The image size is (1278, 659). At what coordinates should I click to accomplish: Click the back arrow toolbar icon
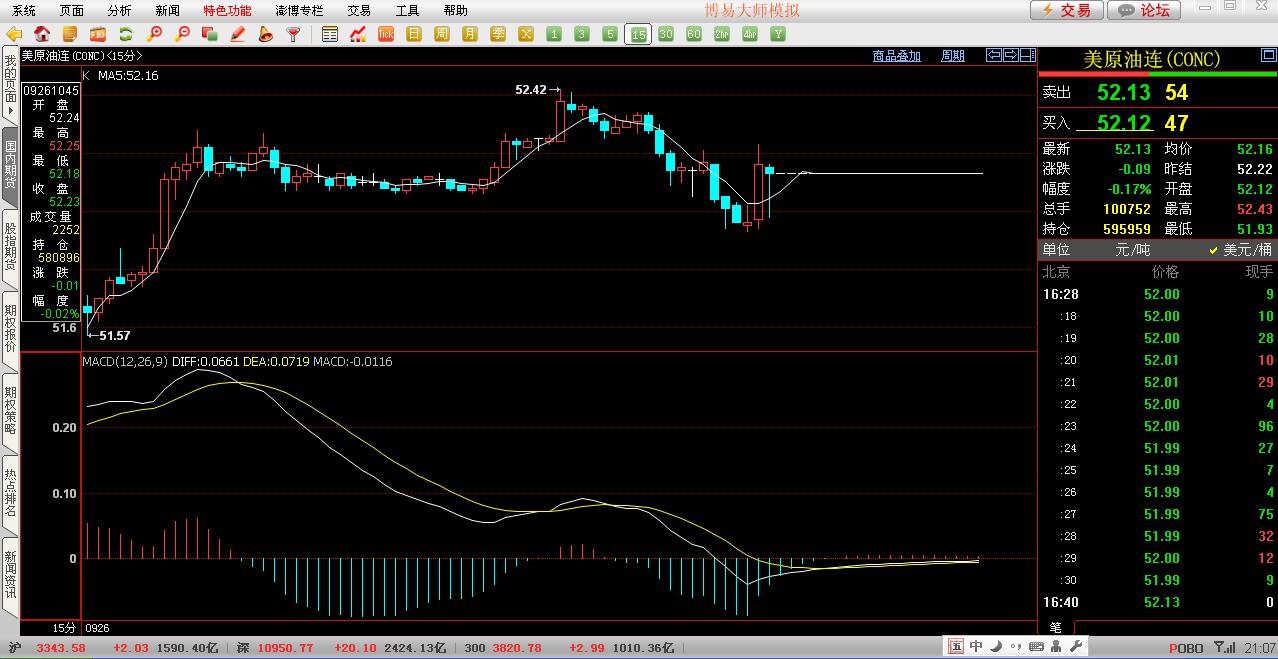point(14,34)
